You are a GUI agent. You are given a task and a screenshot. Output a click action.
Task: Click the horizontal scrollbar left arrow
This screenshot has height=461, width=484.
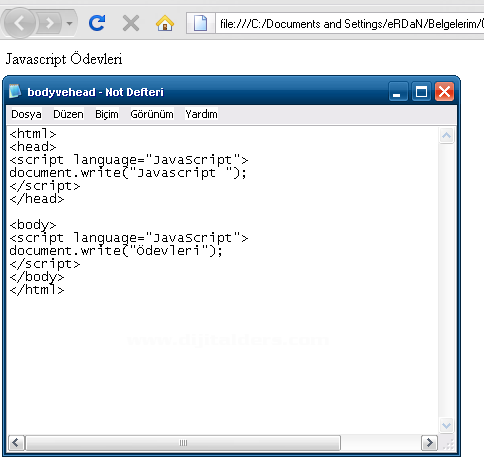tap(16, 443)
